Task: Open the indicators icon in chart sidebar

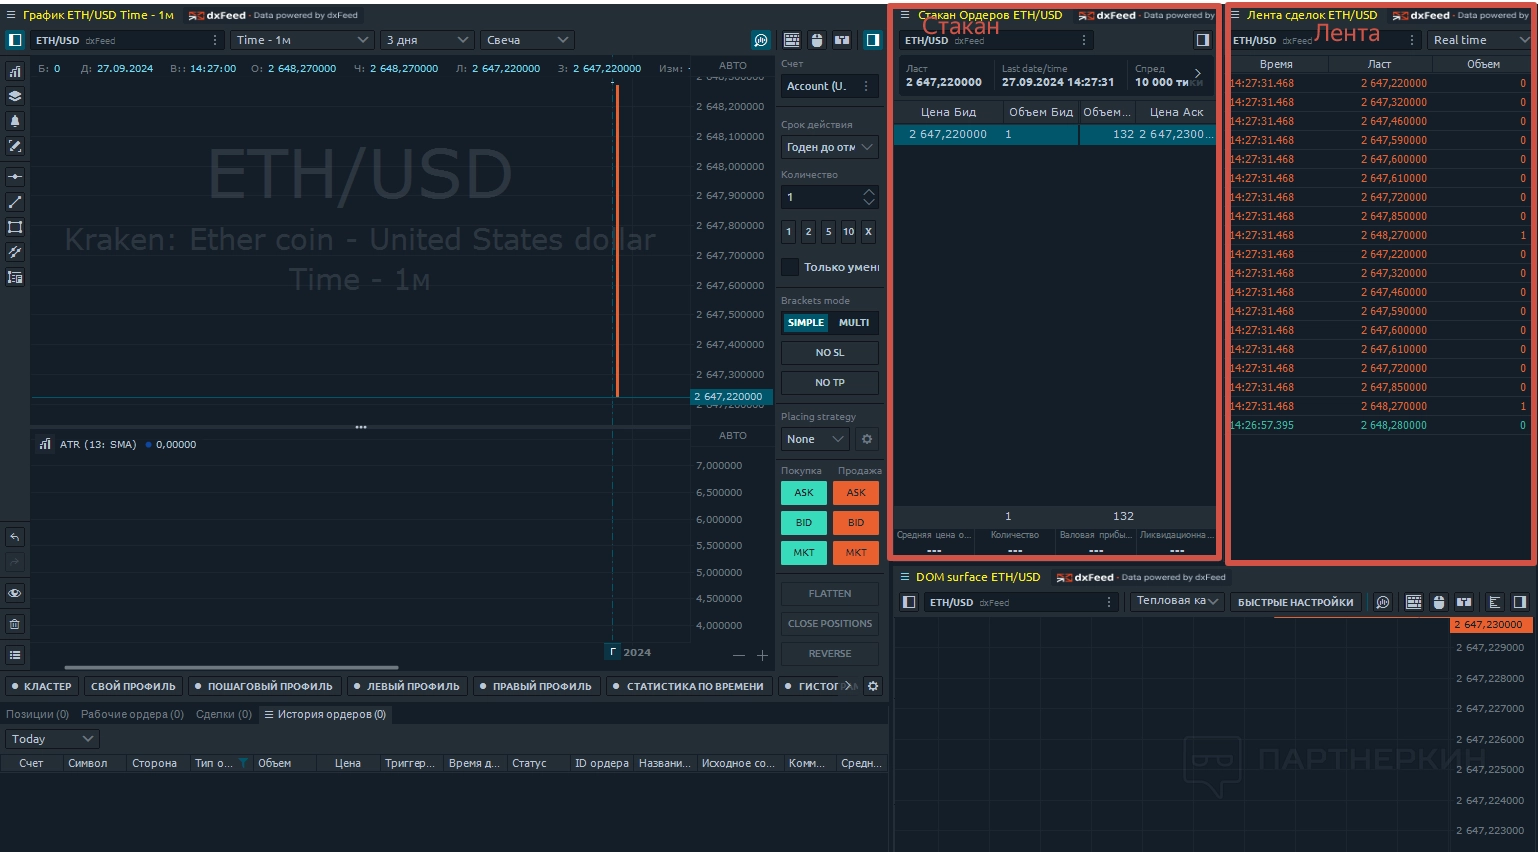Action: click(15, 71)
